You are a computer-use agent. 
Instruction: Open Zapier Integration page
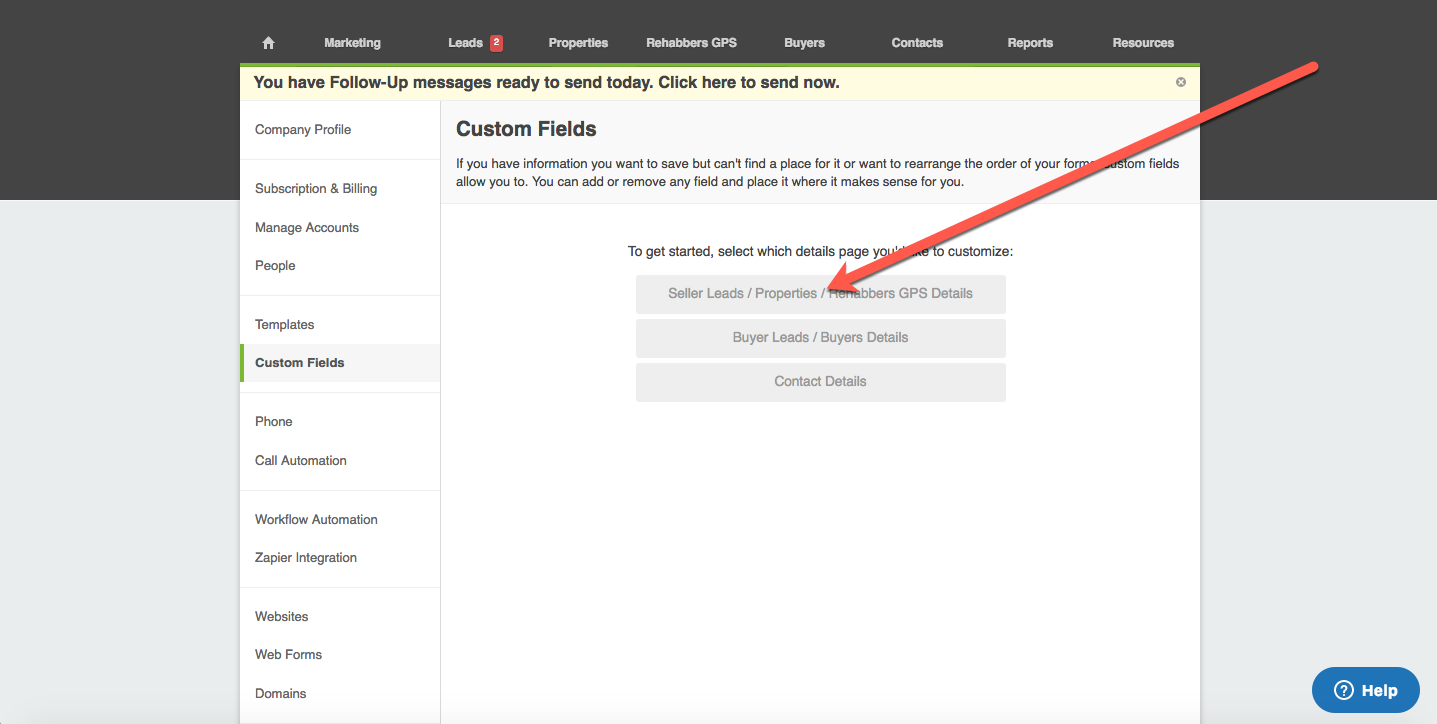[306, 558]
